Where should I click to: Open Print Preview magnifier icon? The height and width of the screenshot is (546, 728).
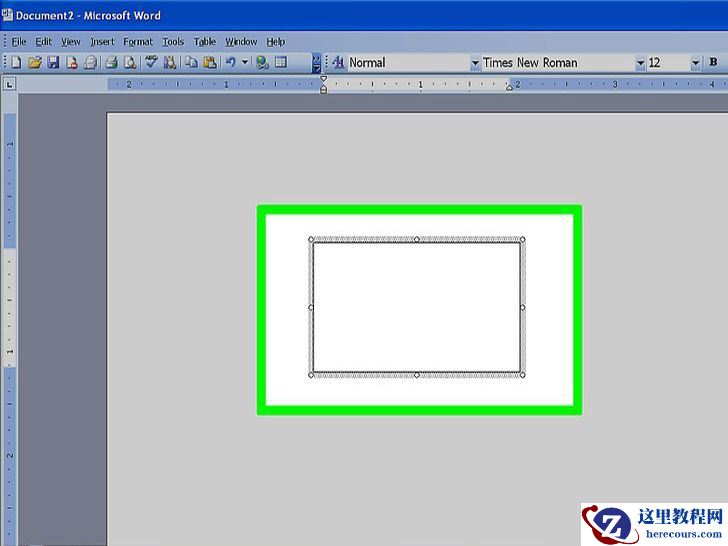pyautogui.click(x=130, y=62)
